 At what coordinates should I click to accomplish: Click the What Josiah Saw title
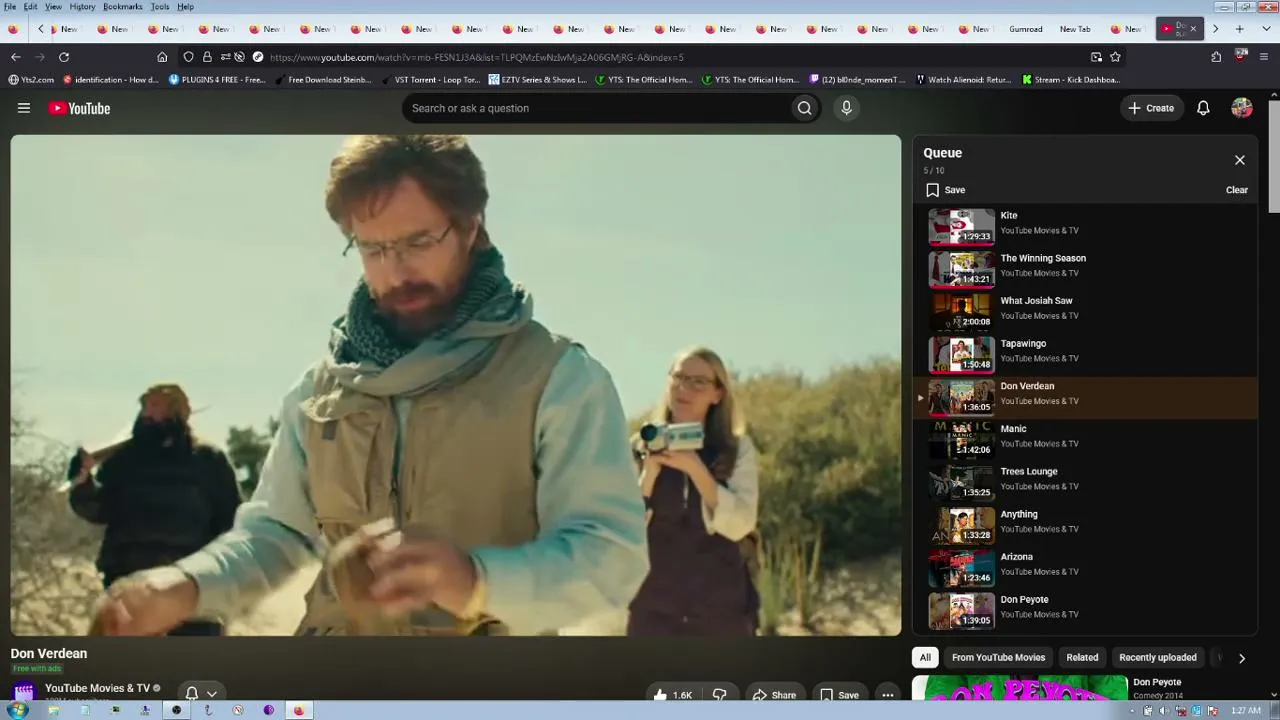pyautogui.click(x=1036, y=301)
